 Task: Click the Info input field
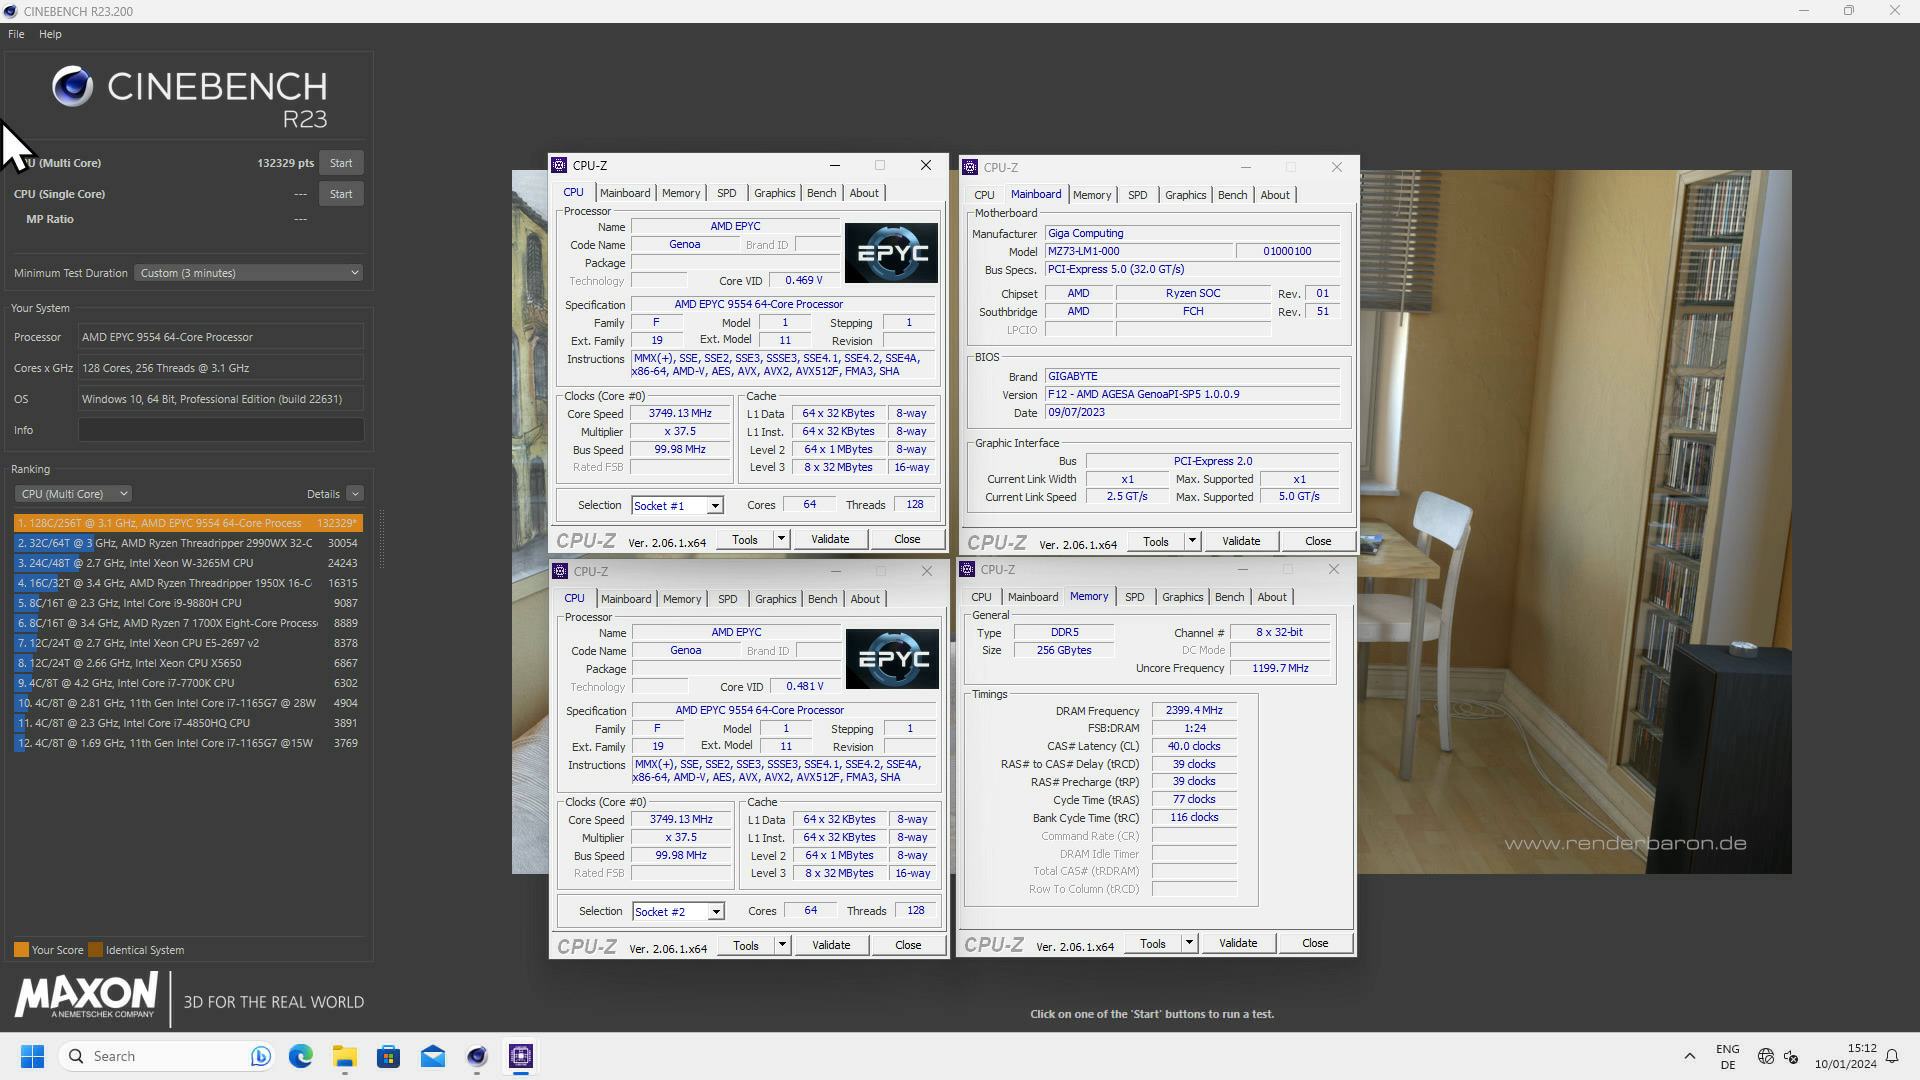221,430
